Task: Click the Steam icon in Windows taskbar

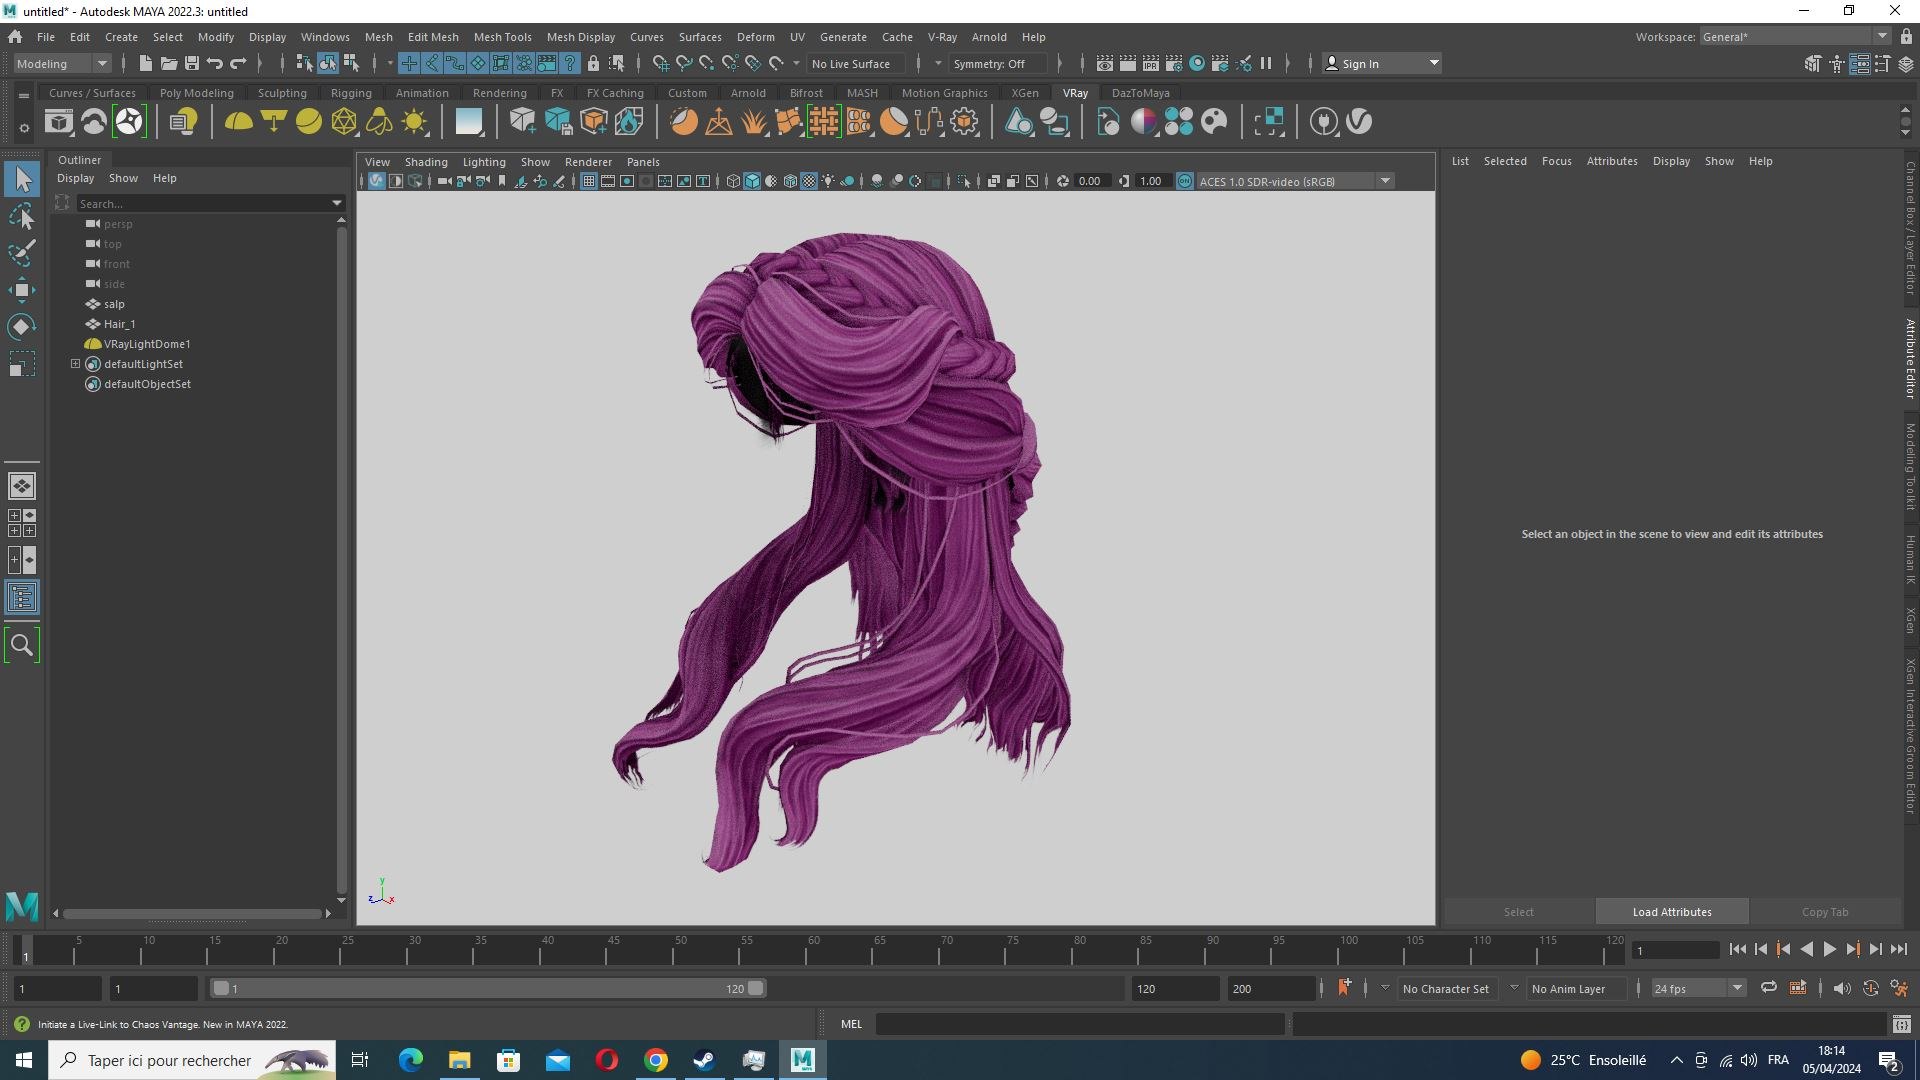Action: (705, 1060)
